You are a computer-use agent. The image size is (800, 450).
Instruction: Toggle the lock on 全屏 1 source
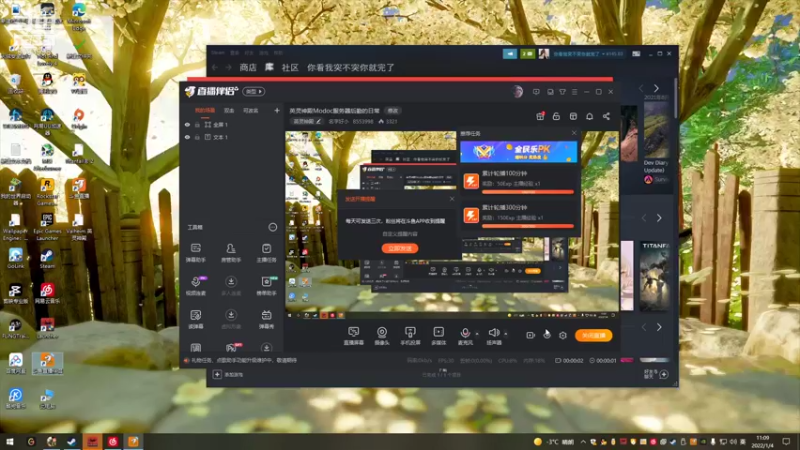tap(197, 124)
